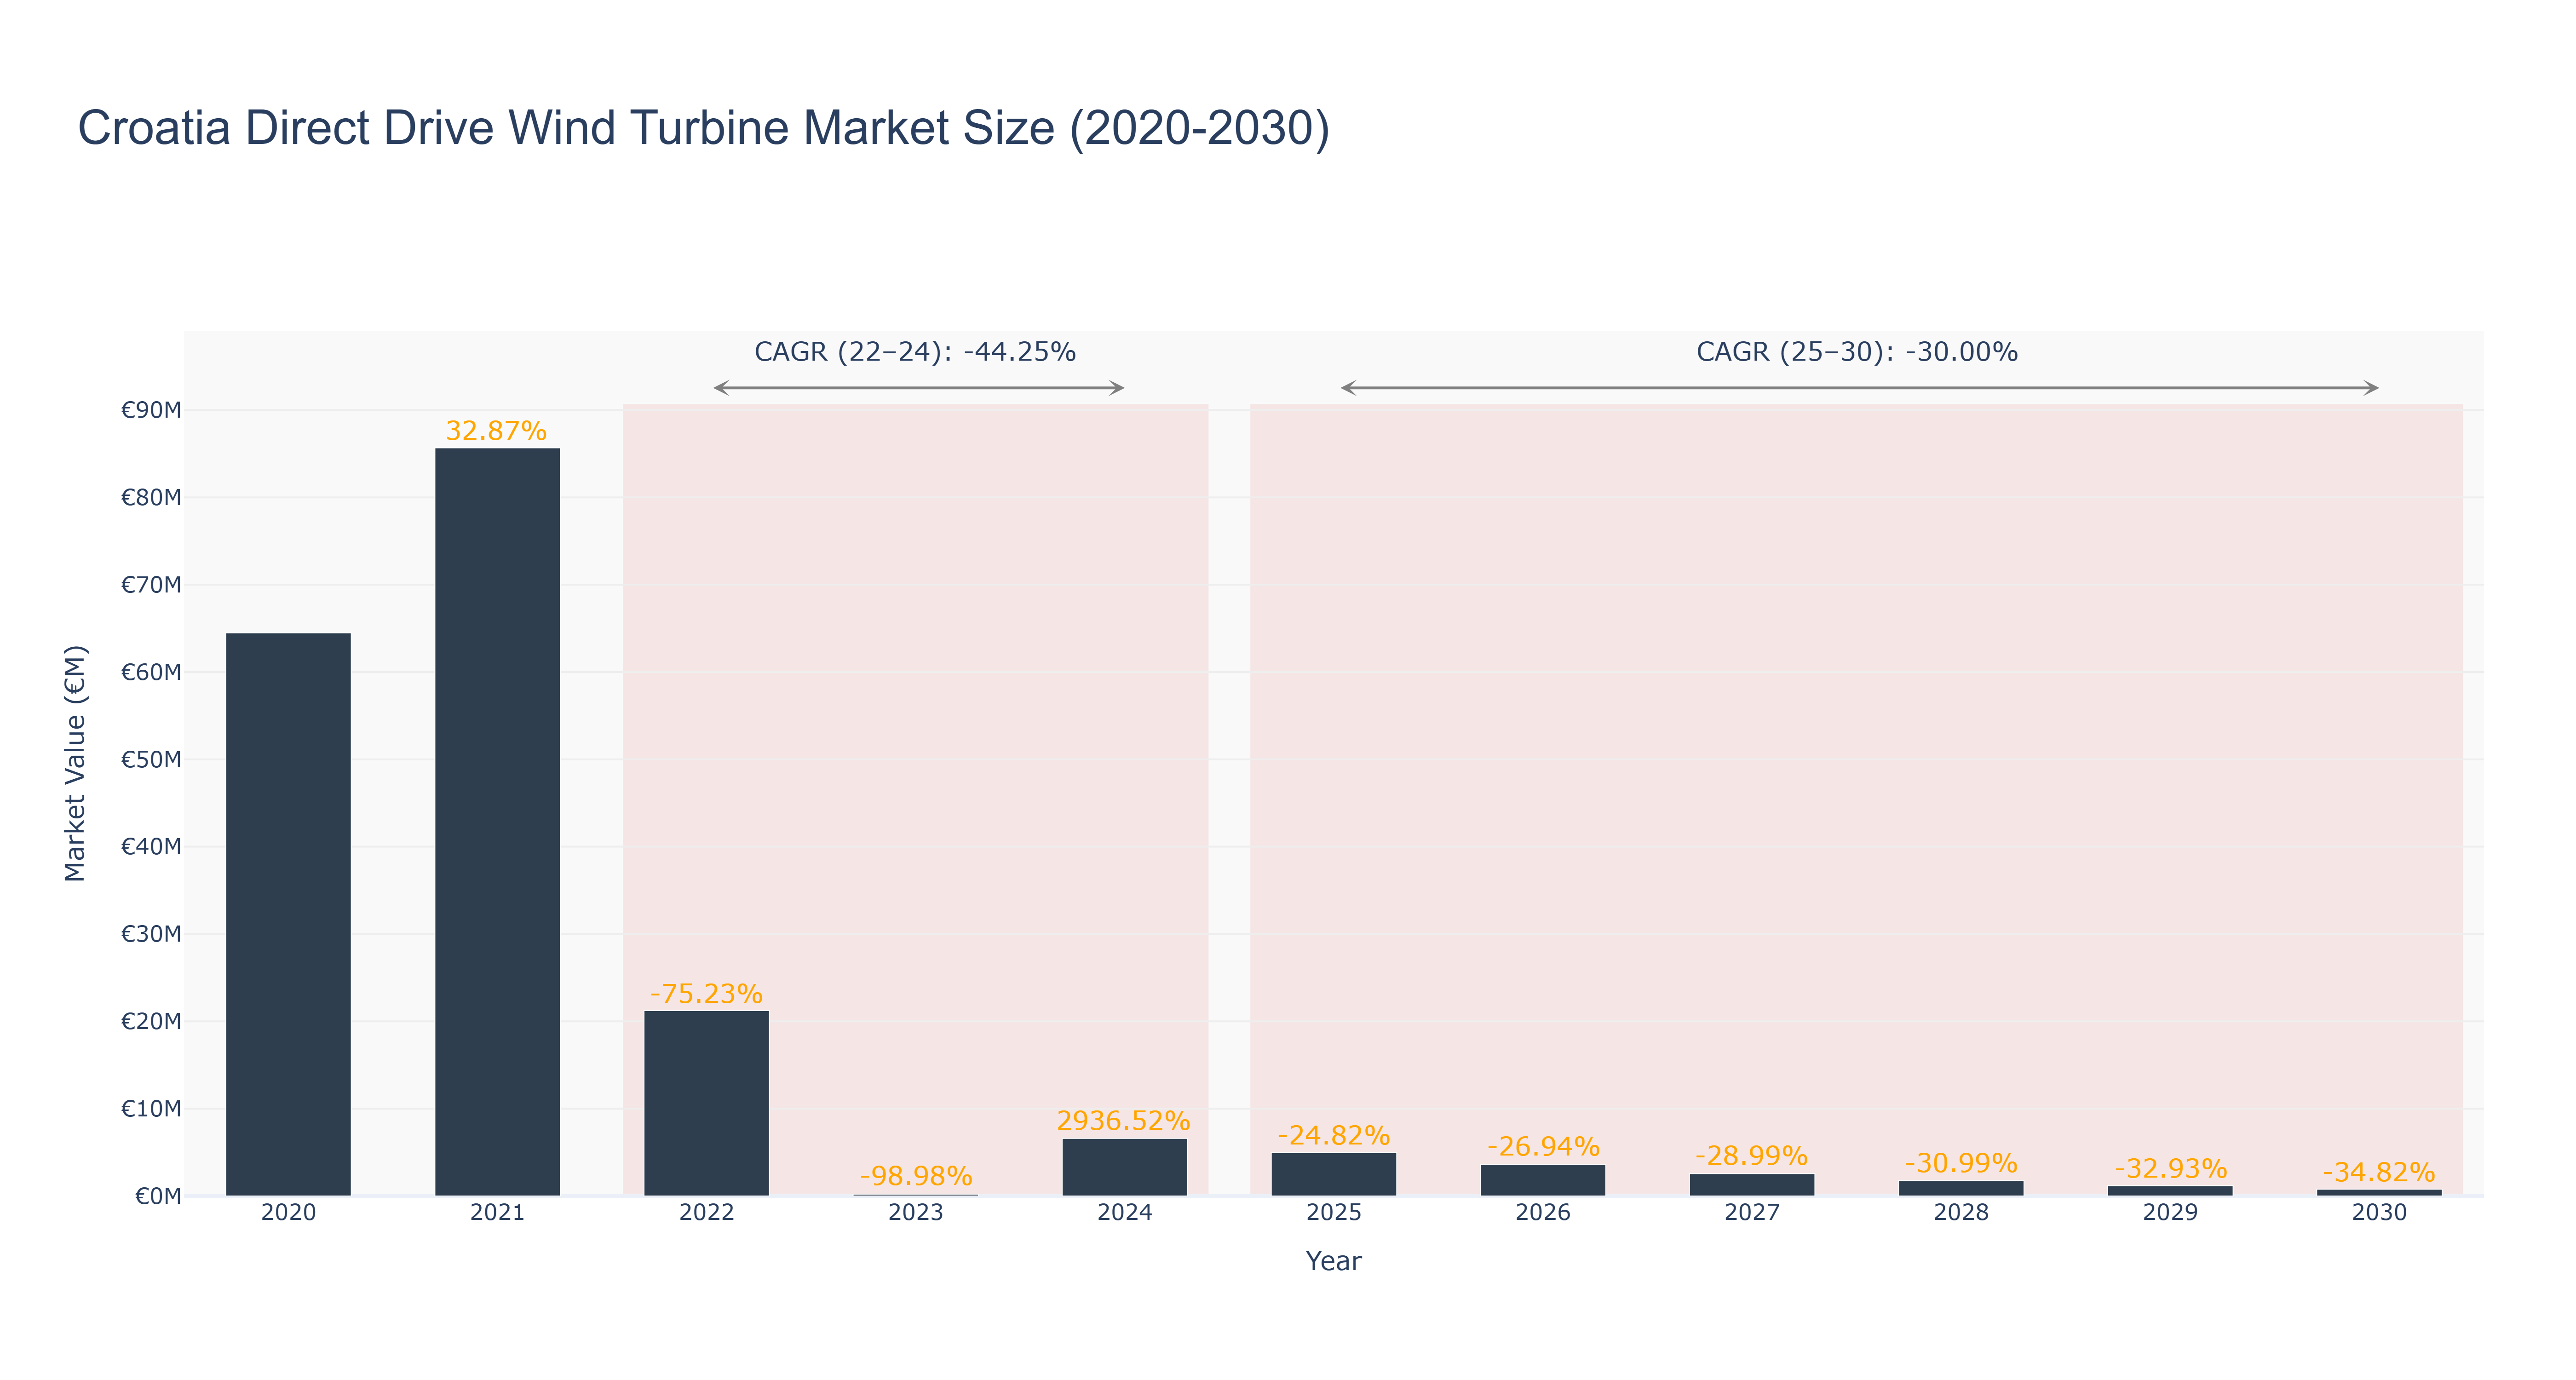Click the Market Value (€M) axis title
The width and height of the screenshot is (2576, 1380).
(x=75, y=763)
